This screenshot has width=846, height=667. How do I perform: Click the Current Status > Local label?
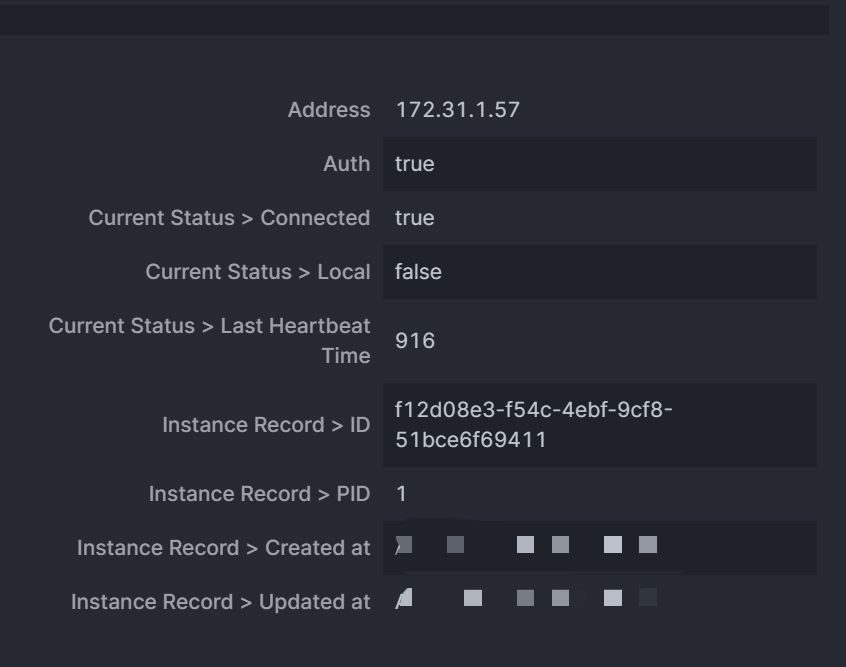click(257, 272)
